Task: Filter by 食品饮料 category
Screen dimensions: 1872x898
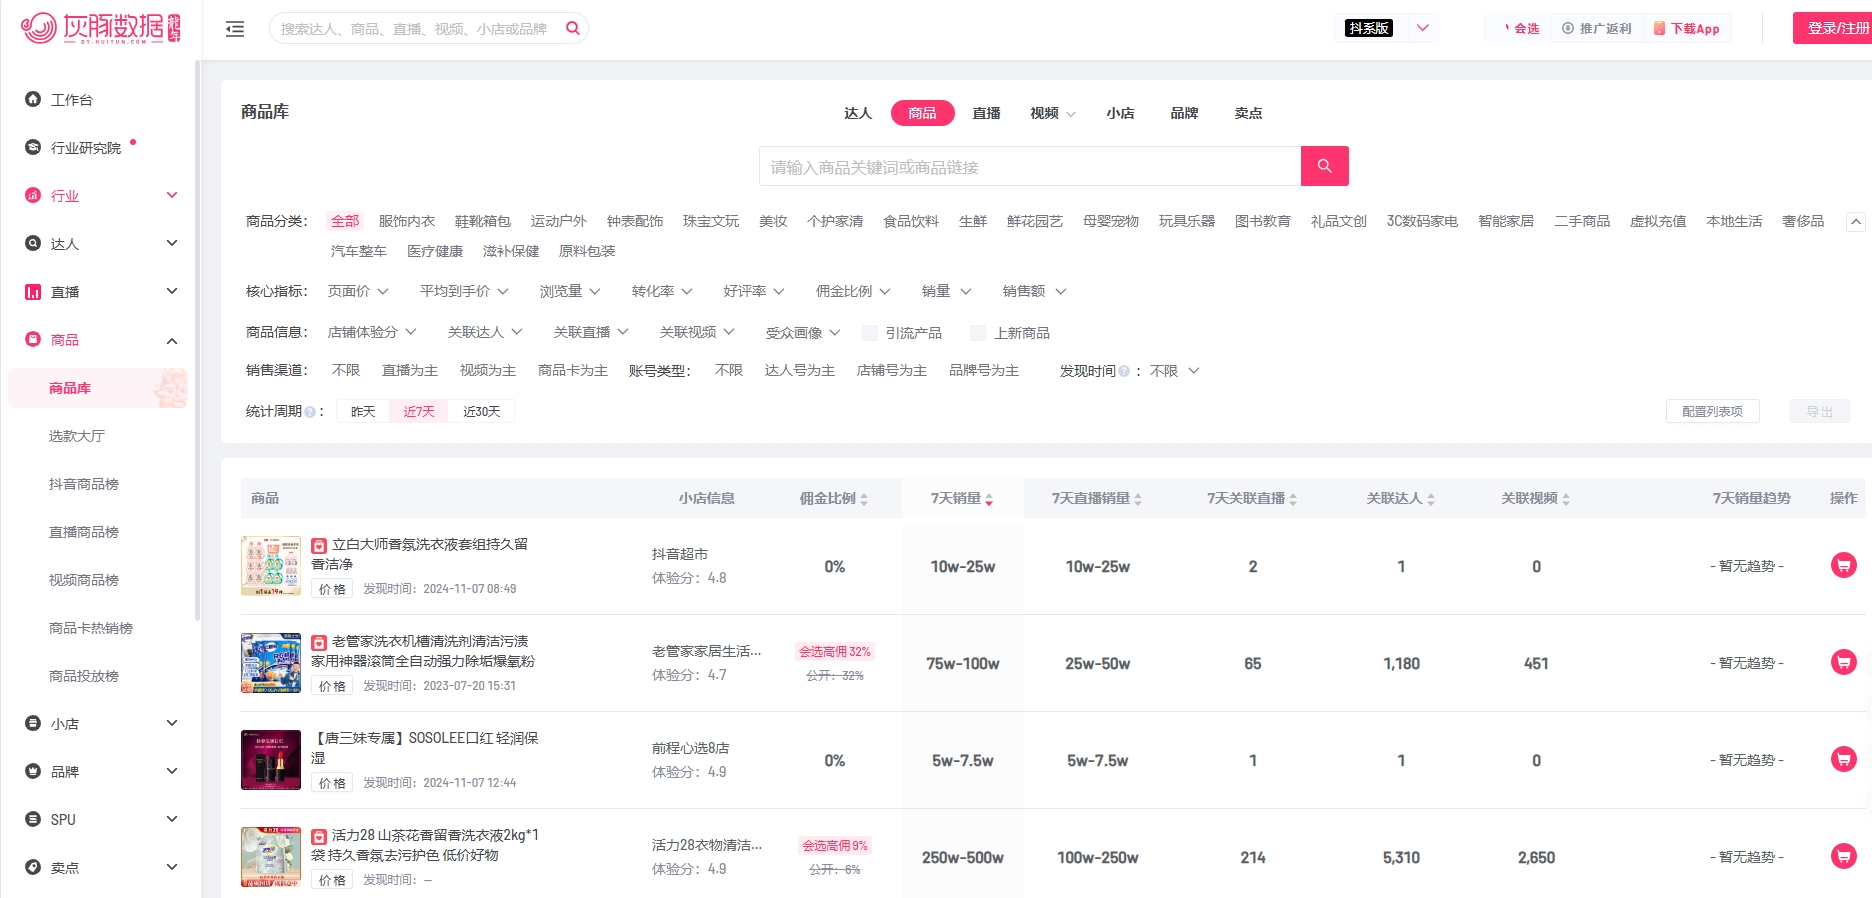Action: 911,221
